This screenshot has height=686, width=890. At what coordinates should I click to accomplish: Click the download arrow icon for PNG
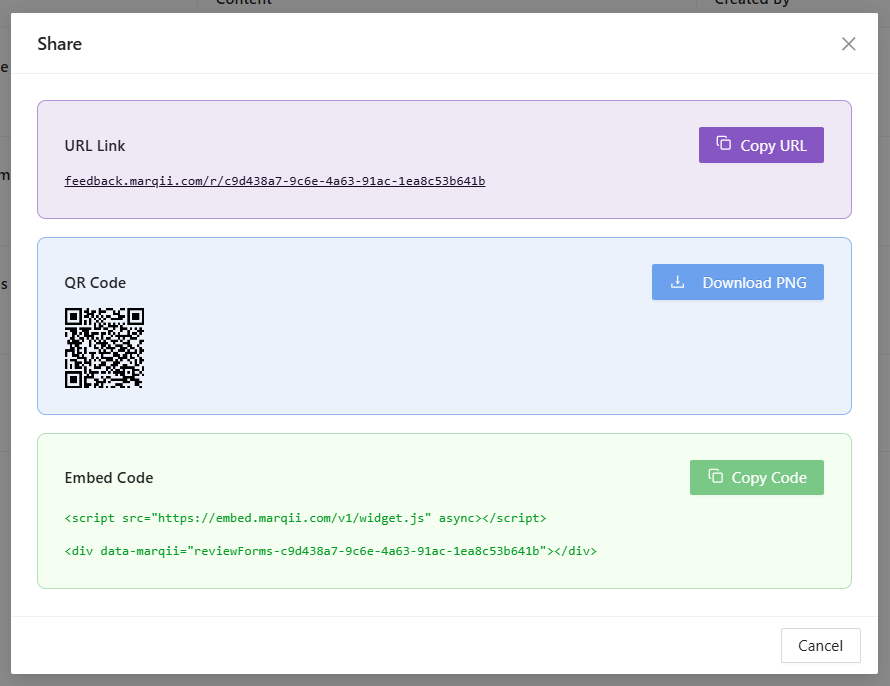678,282
